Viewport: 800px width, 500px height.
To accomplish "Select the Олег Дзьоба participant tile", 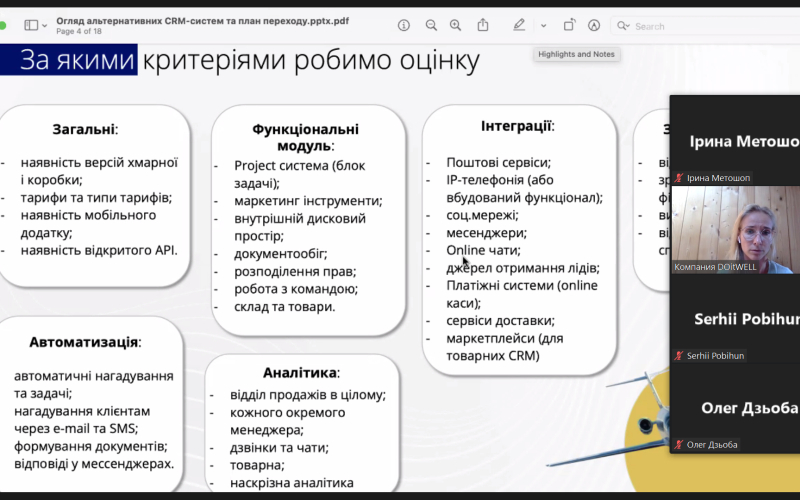I will 735,407.
